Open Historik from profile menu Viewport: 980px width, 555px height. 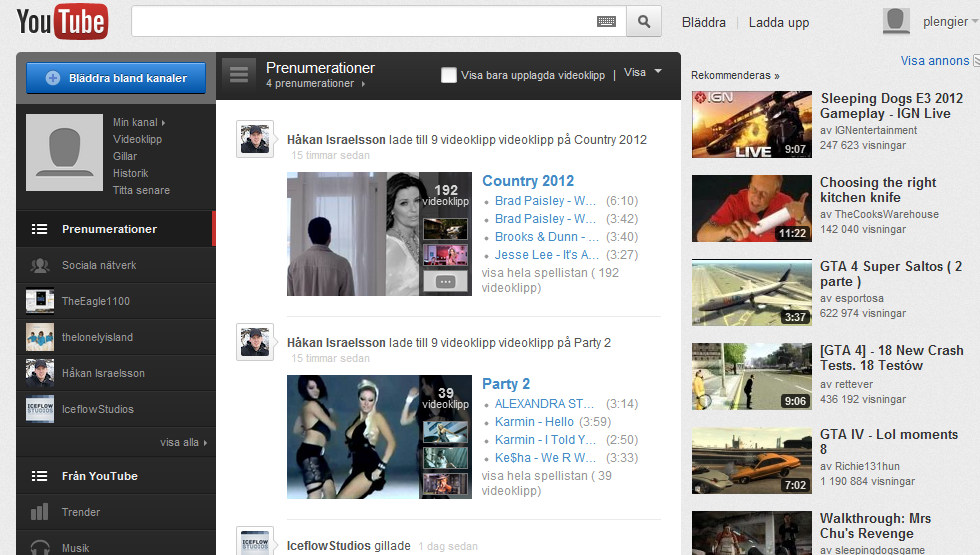[131, 173]
